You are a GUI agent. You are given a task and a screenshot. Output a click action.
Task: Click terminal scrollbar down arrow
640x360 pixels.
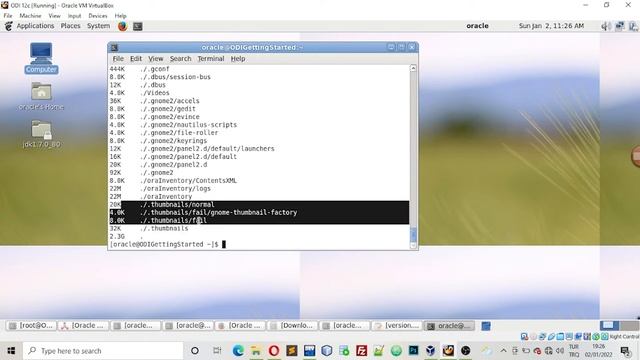click(x=413, y=245)
